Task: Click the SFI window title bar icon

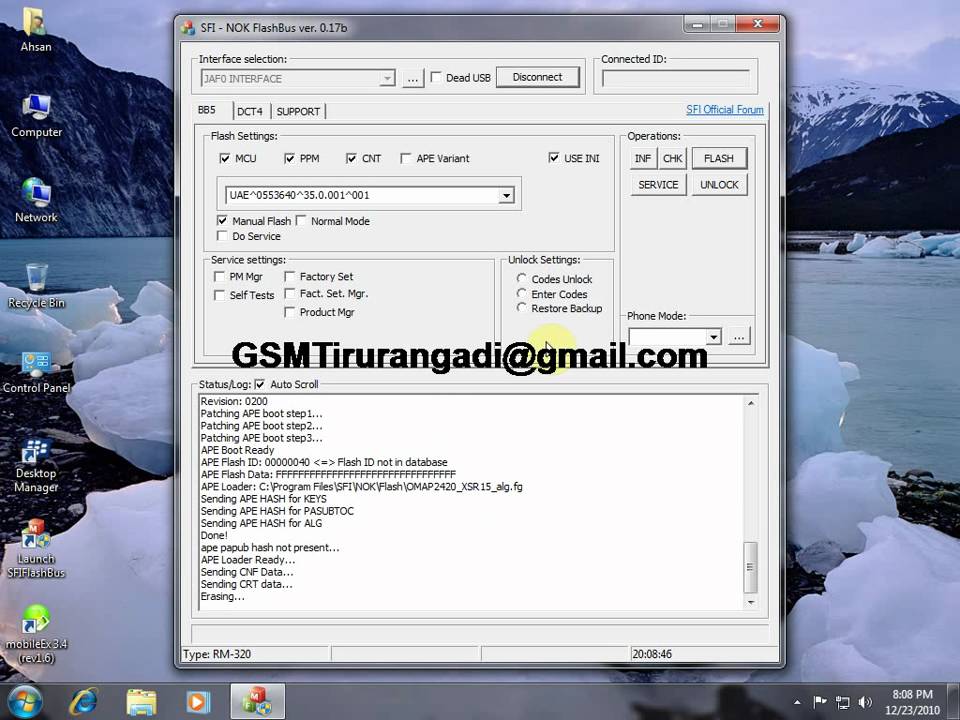Action: (x=187, y=28)
